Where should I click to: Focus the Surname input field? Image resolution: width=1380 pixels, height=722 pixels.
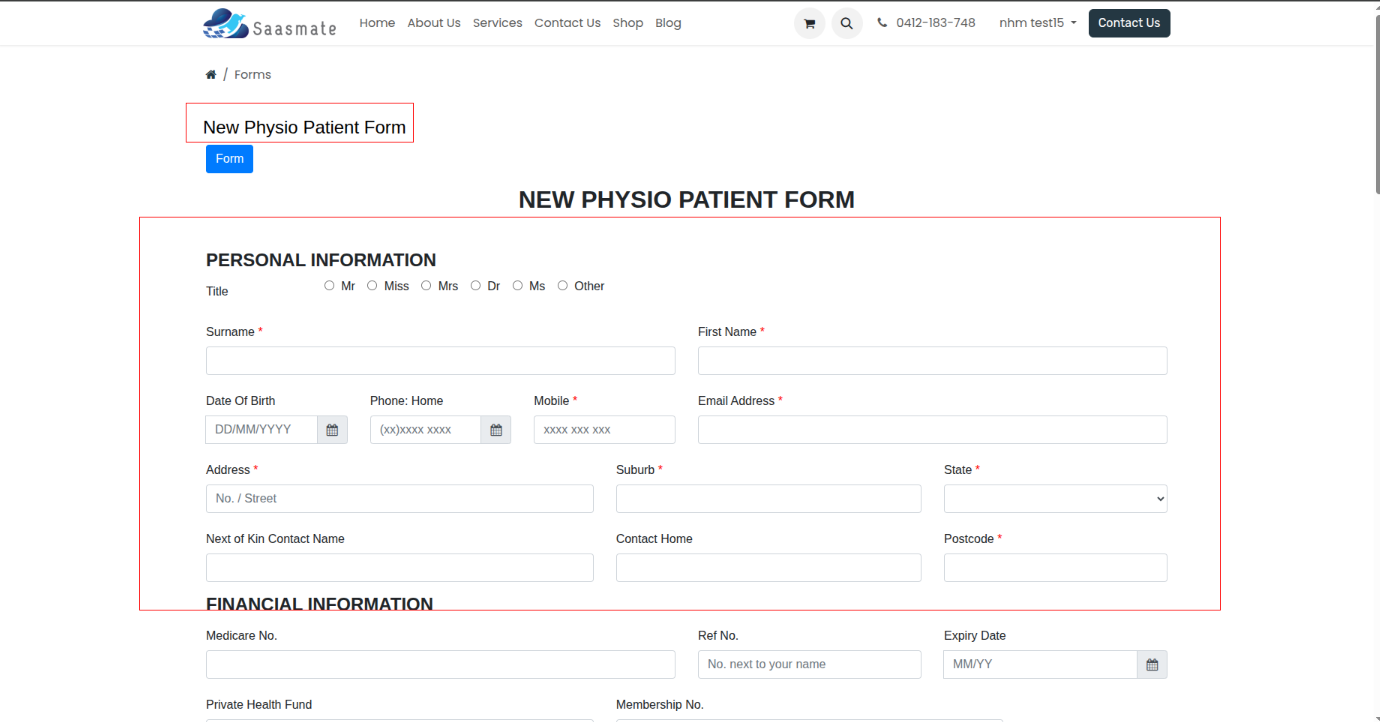440,361
